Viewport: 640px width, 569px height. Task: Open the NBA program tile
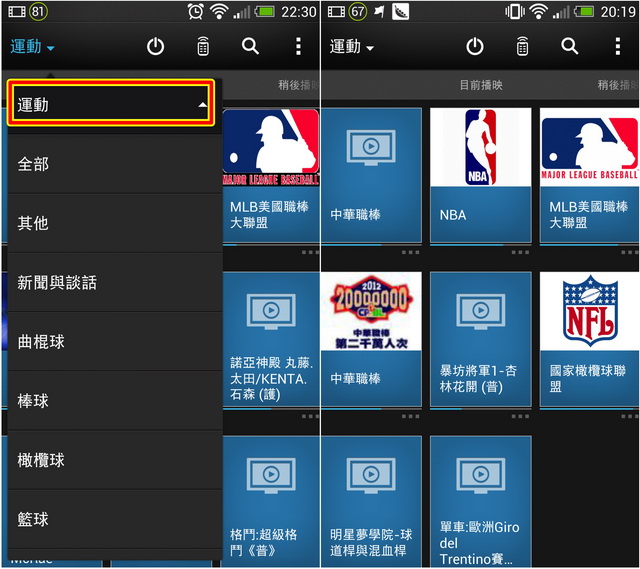click(480, 175)
